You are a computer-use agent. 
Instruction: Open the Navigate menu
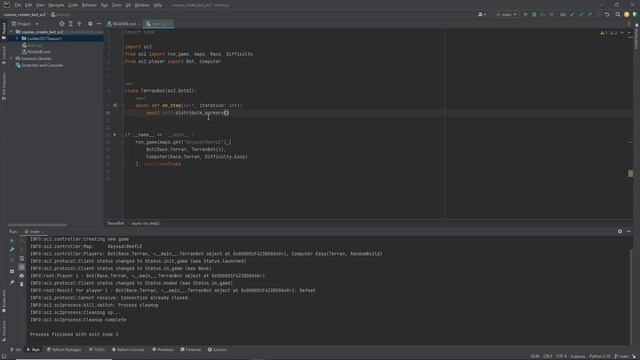click(x=56, y=5)
